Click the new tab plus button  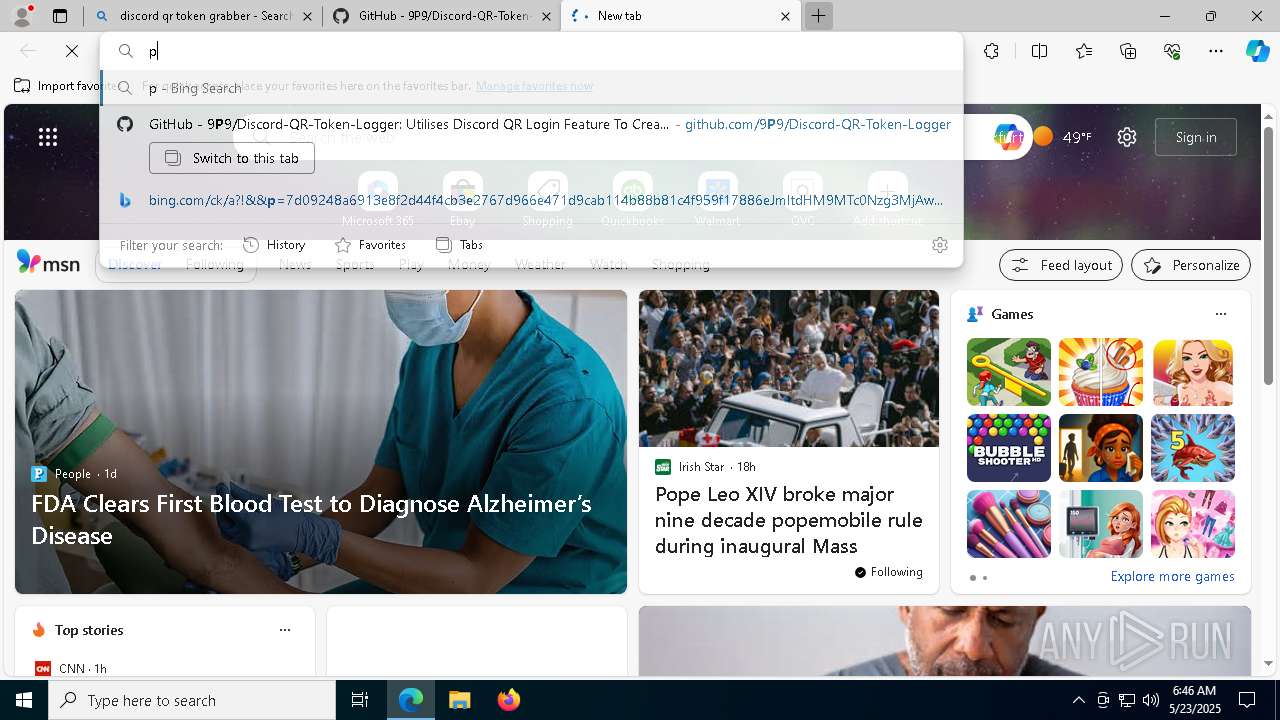[x=818, y=16]
